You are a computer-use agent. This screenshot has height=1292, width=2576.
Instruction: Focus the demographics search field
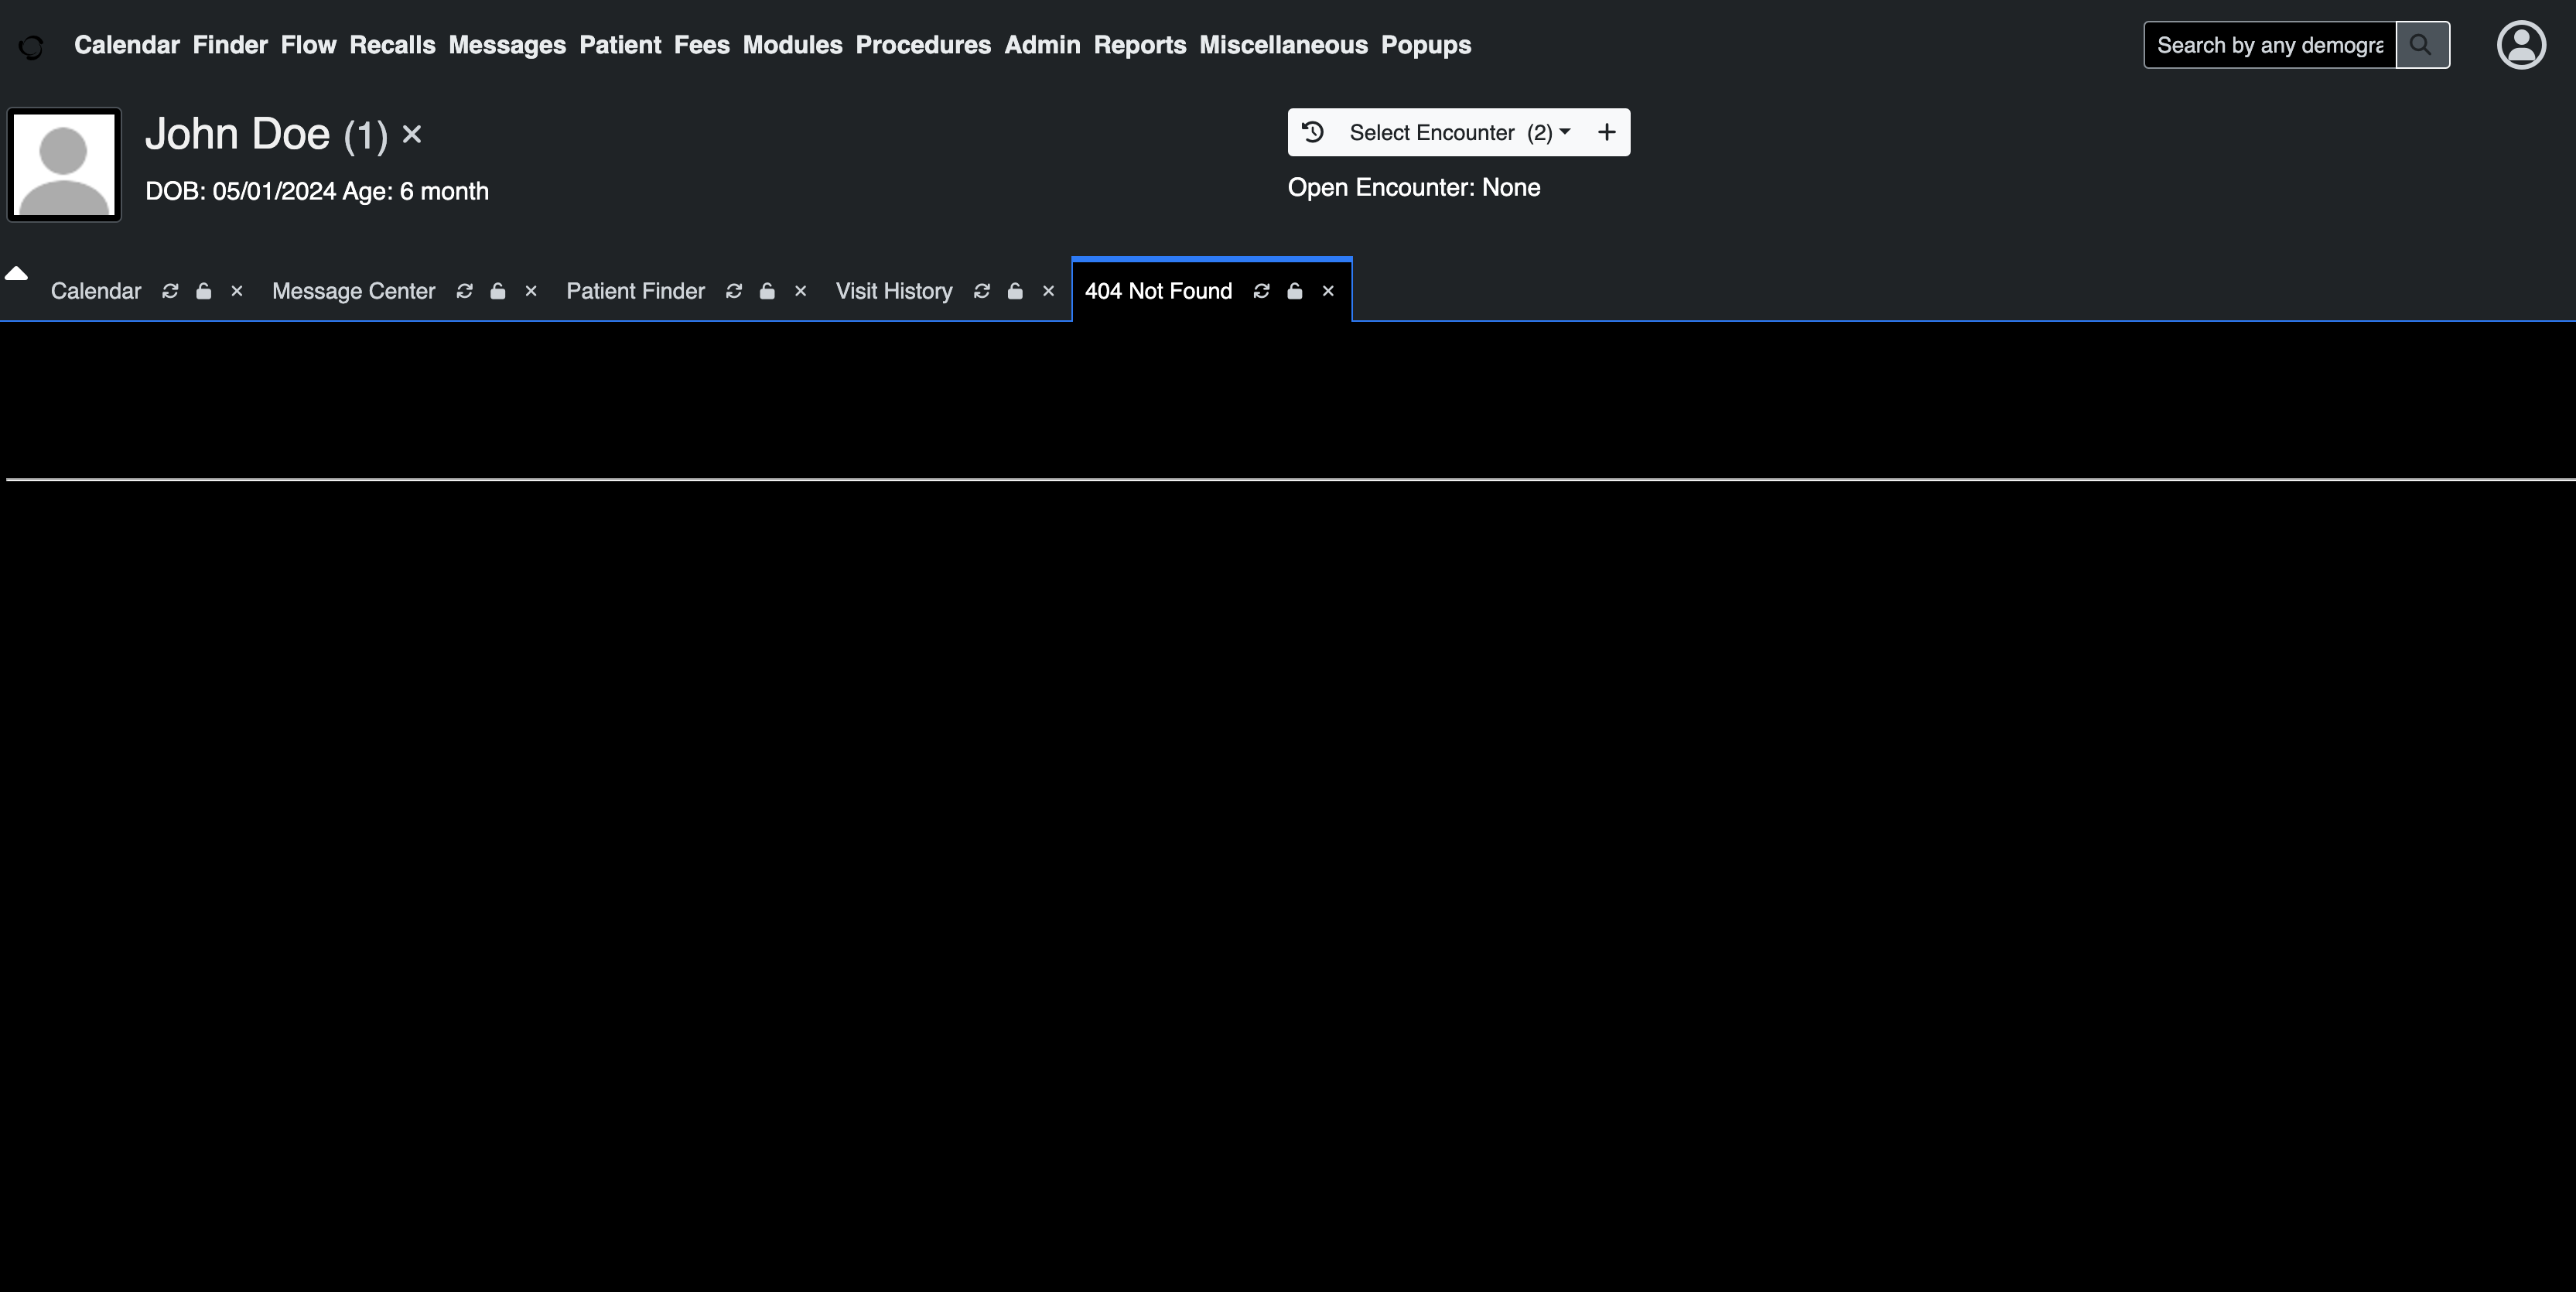pos(2270,45)
